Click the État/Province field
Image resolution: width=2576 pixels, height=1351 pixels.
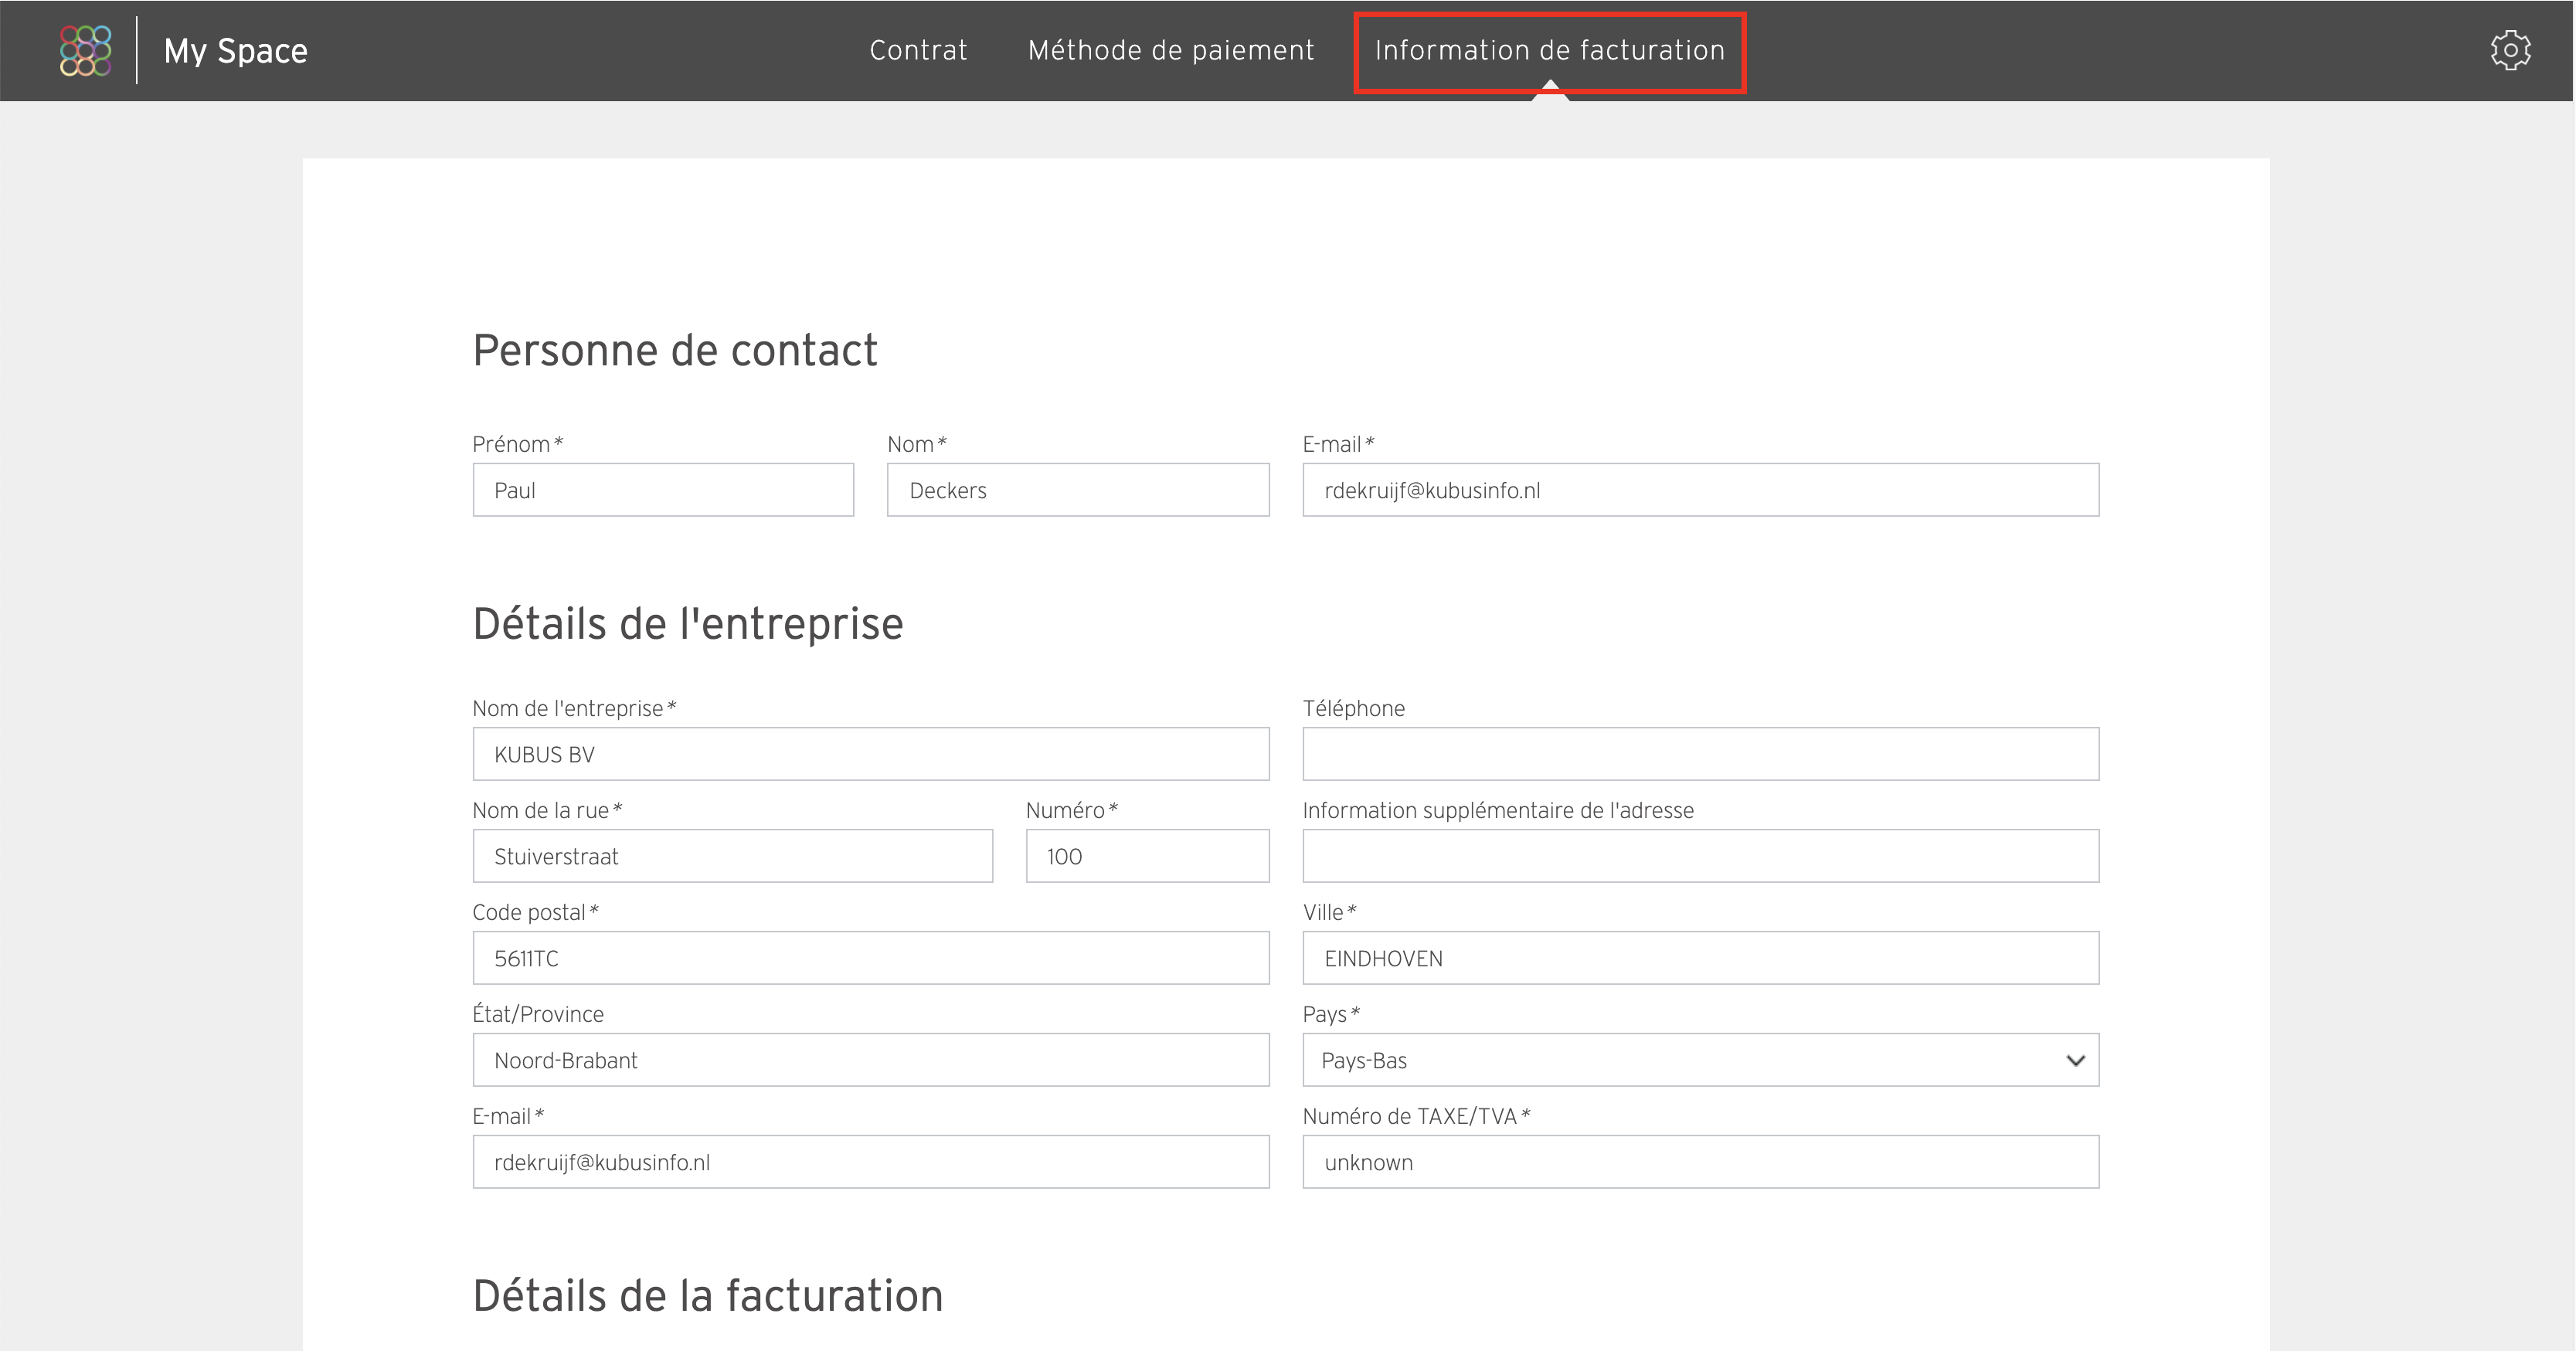point(871,1060)
